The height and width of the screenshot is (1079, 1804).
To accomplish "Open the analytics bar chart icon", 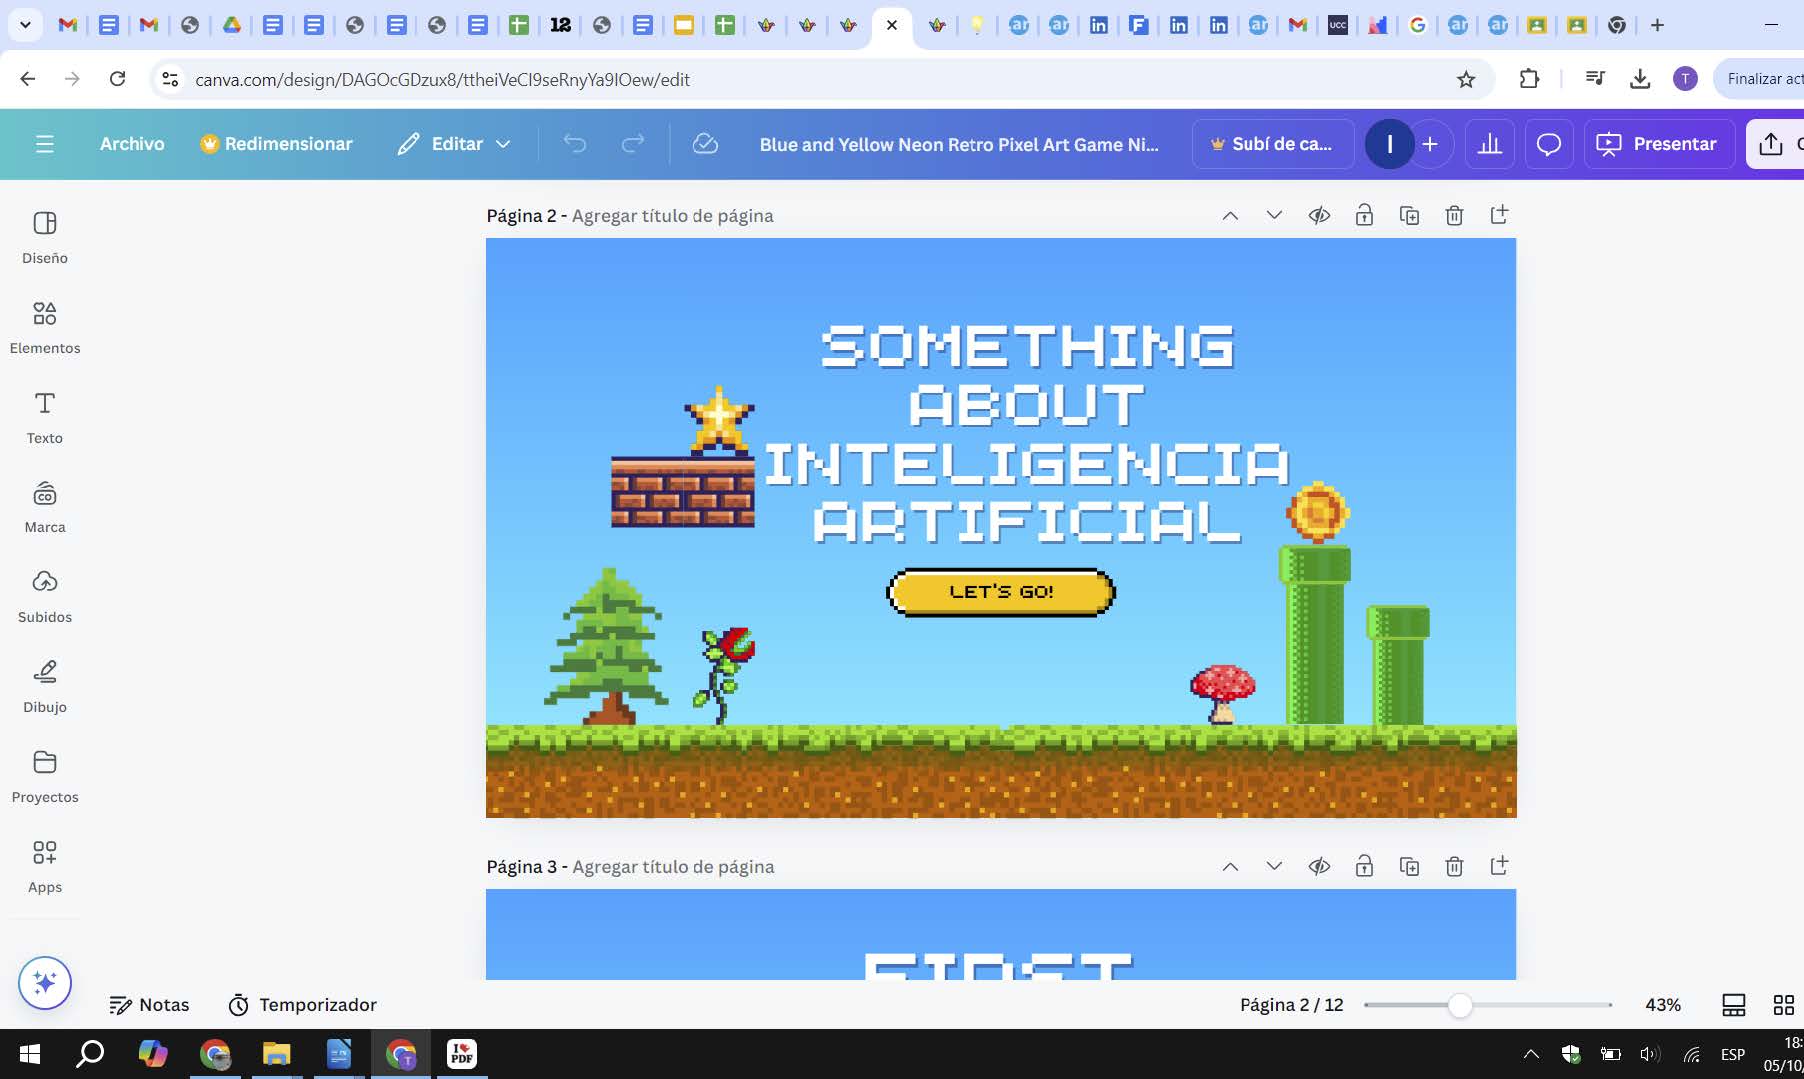I will (1490, 144).
